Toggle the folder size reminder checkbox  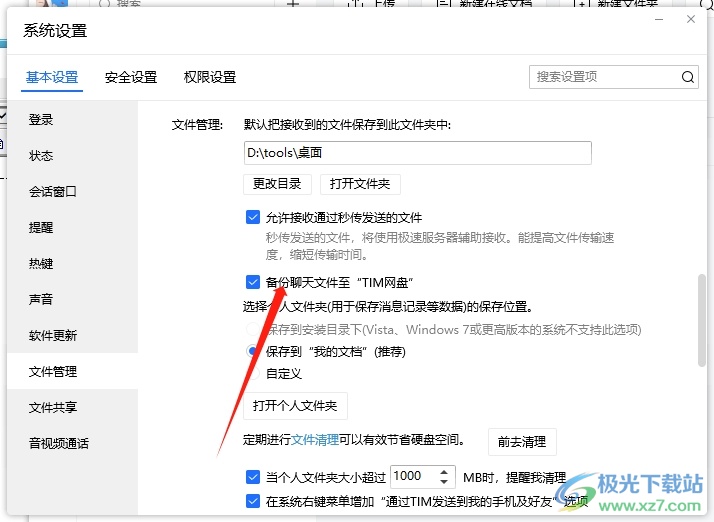click(x=253, y=477)
